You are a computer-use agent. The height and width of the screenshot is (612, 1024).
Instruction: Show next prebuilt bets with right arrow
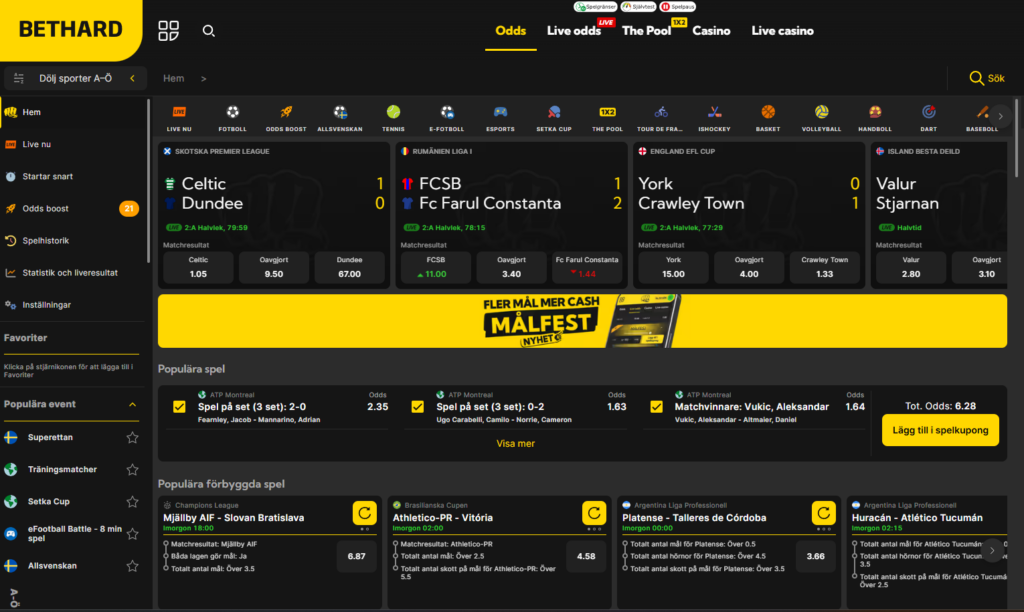coord(992,551)
